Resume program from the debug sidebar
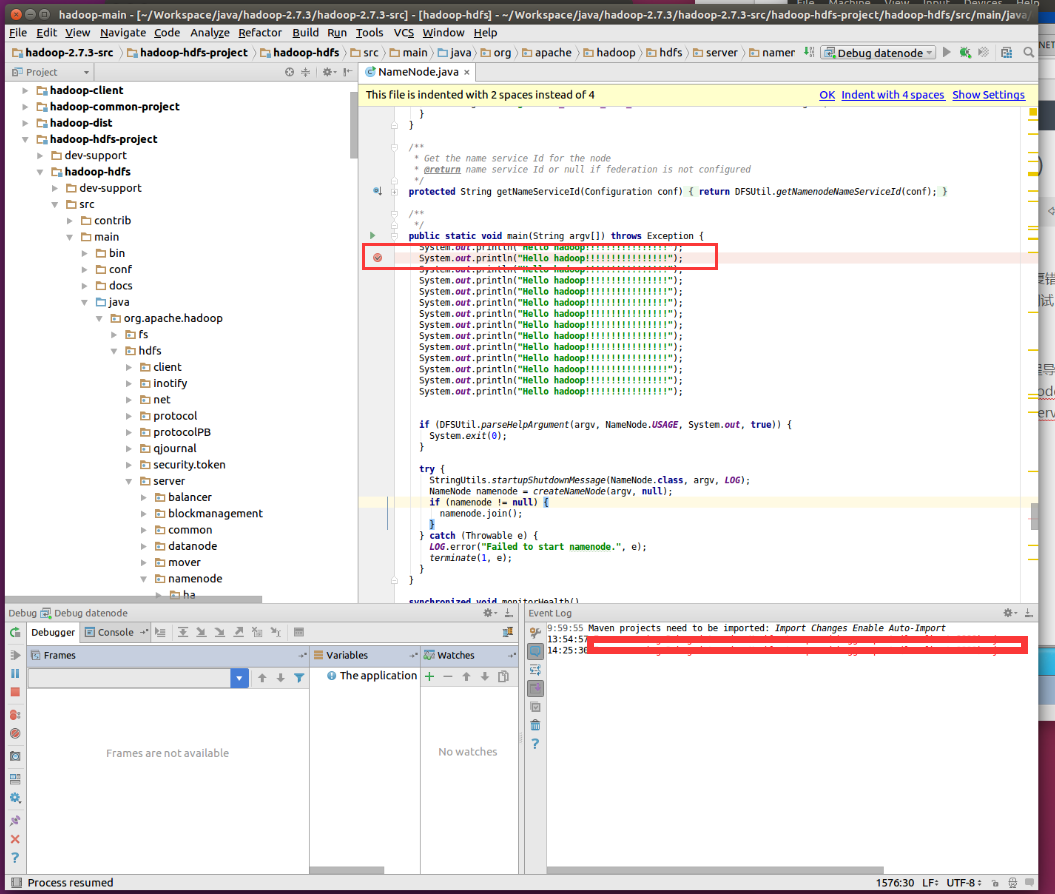1055x894 pixels. click(15, 655)
